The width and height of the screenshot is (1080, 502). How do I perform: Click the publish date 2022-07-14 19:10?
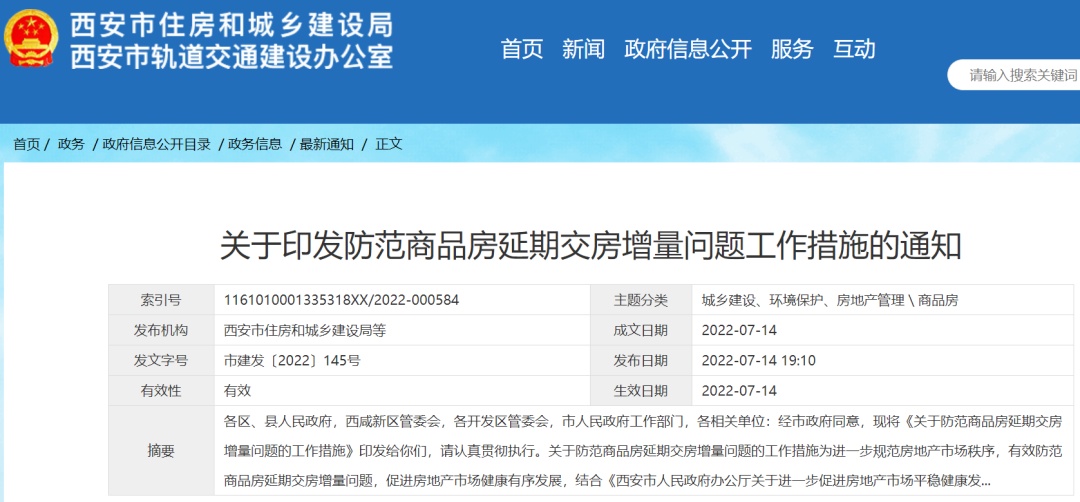click(x=758, y=360)
